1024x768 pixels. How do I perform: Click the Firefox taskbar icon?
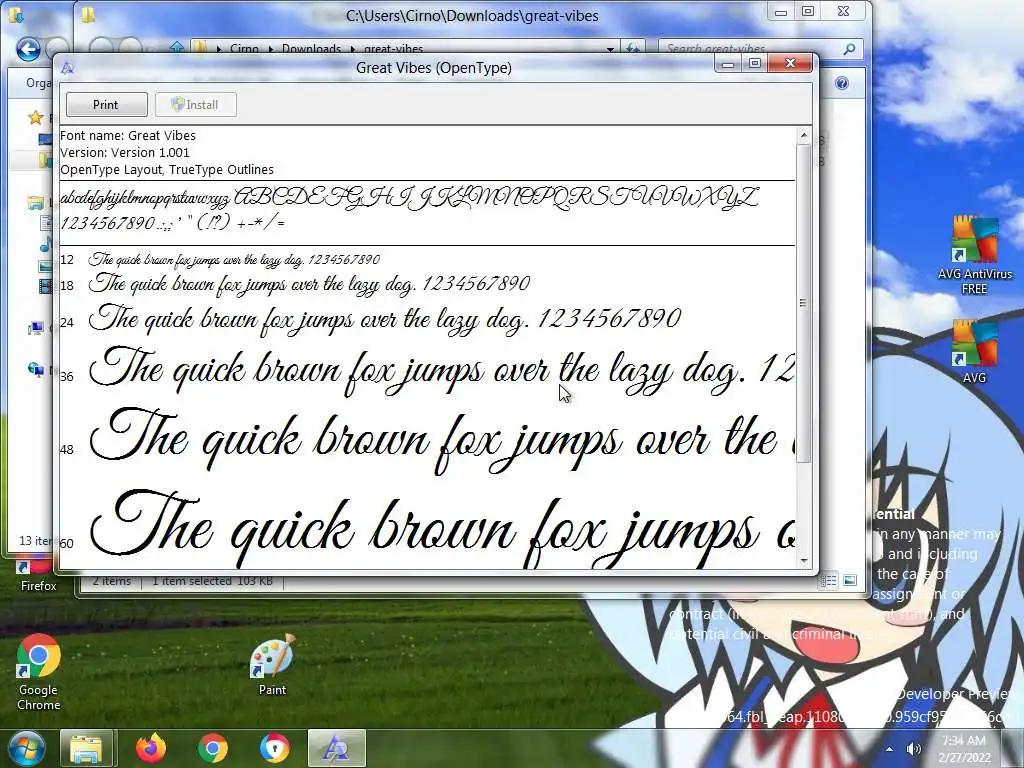tap(151, 748)
